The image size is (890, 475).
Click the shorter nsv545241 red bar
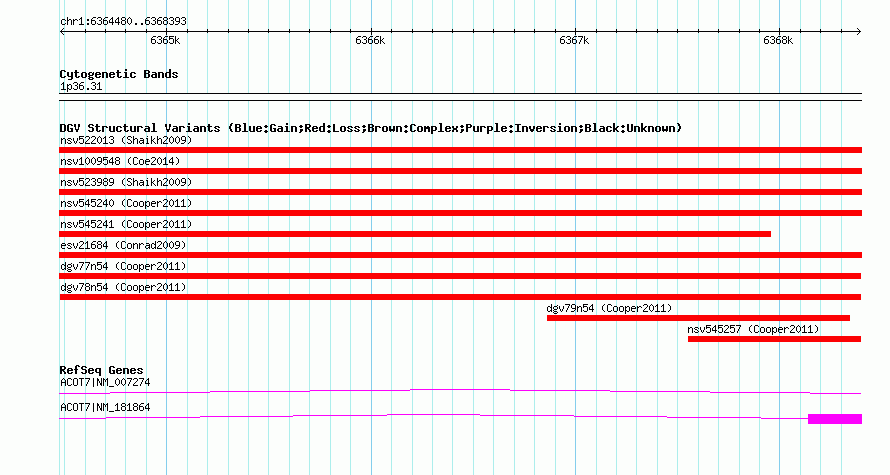415,234
